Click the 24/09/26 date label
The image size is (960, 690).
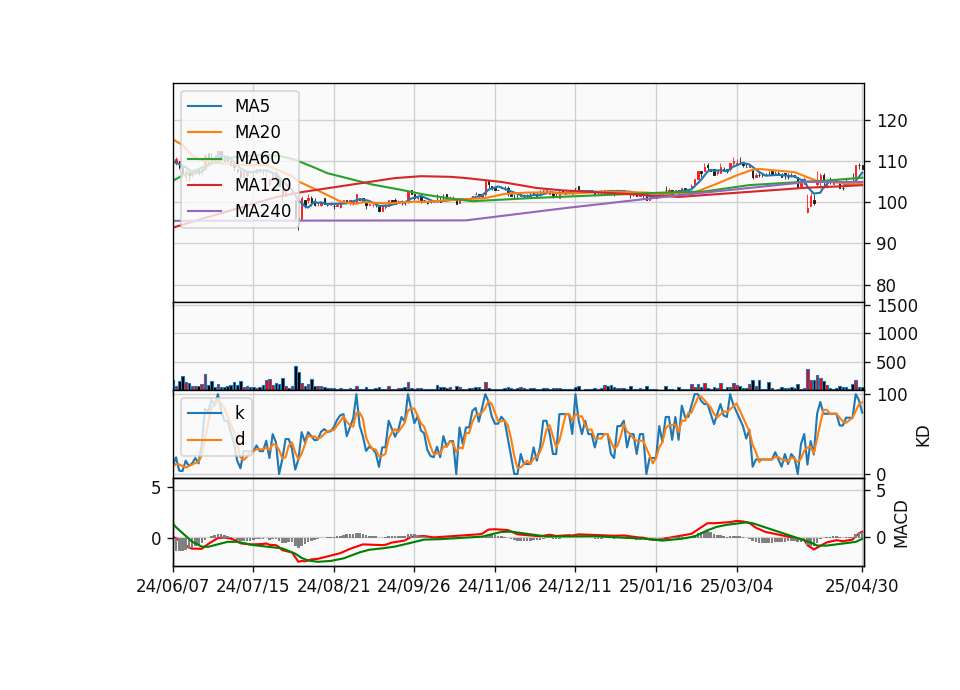[x=414, y=586]
